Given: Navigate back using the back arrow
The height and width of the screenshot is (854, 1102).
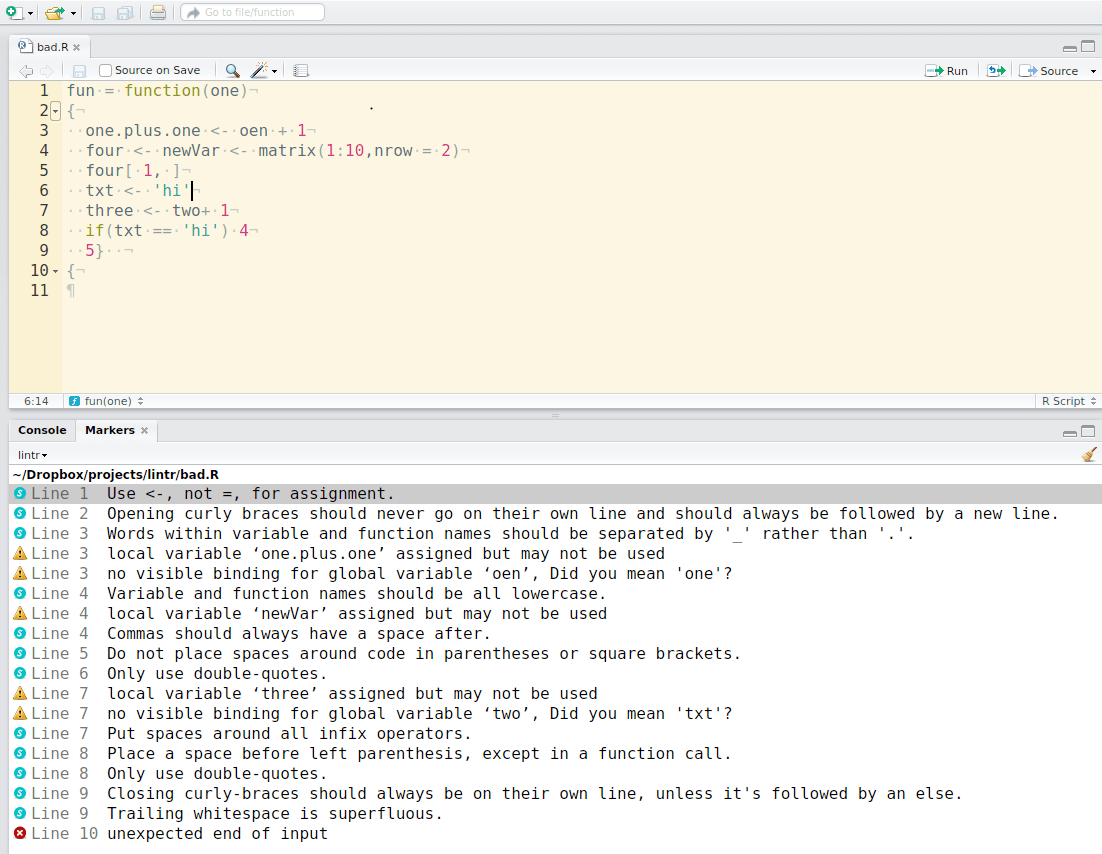Looking at the screenshot, I should [25, 70].
